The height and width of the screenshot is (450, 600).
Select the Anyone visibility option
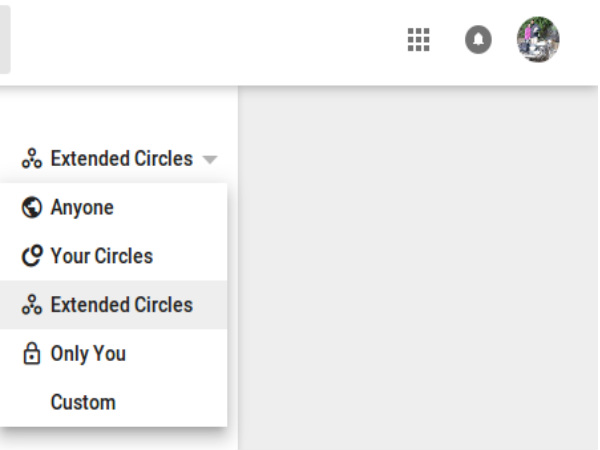[82, 208]
